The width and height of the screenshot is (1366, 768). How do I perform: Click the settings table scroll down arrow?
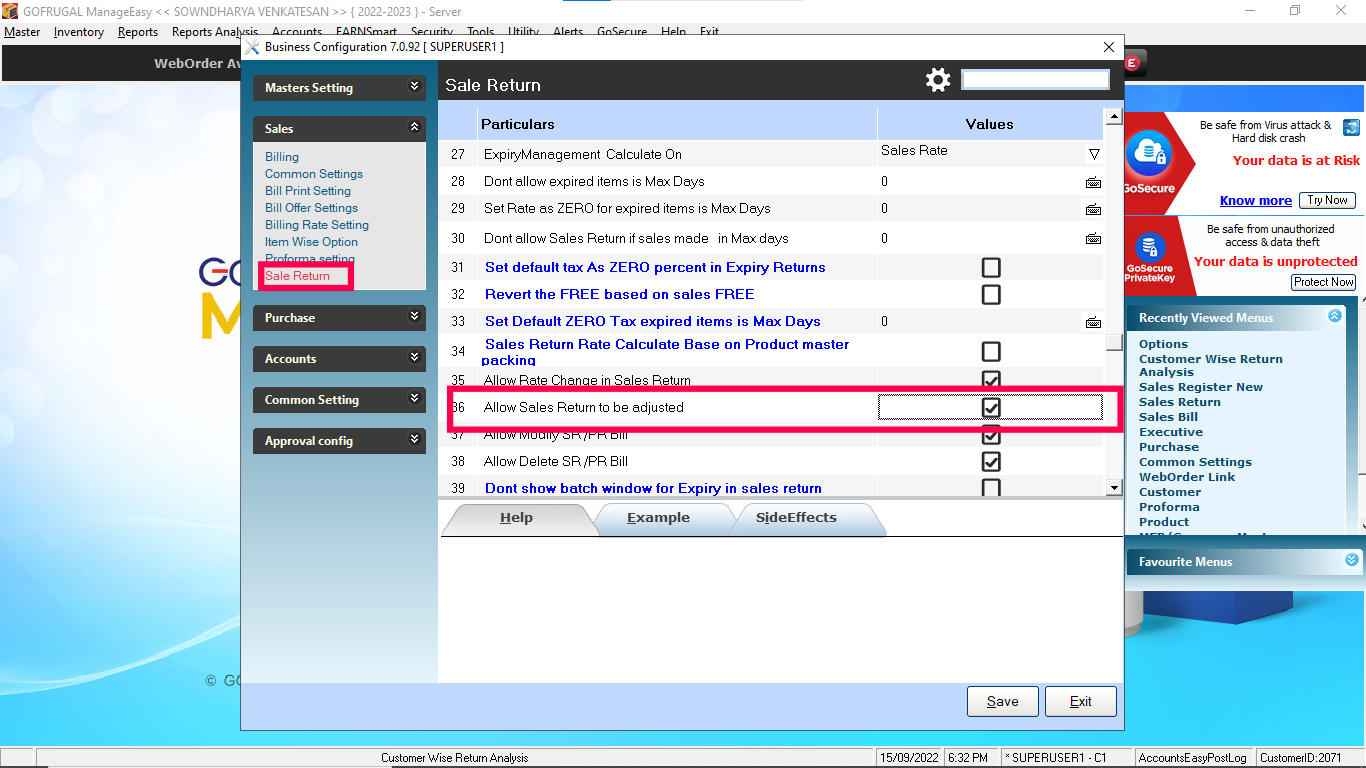coord(1113,487)
